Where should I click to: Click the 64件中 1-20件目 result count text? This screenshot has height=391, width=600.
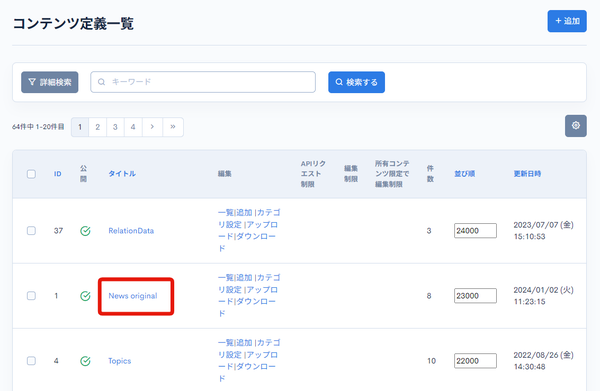(x=38, y=127)
